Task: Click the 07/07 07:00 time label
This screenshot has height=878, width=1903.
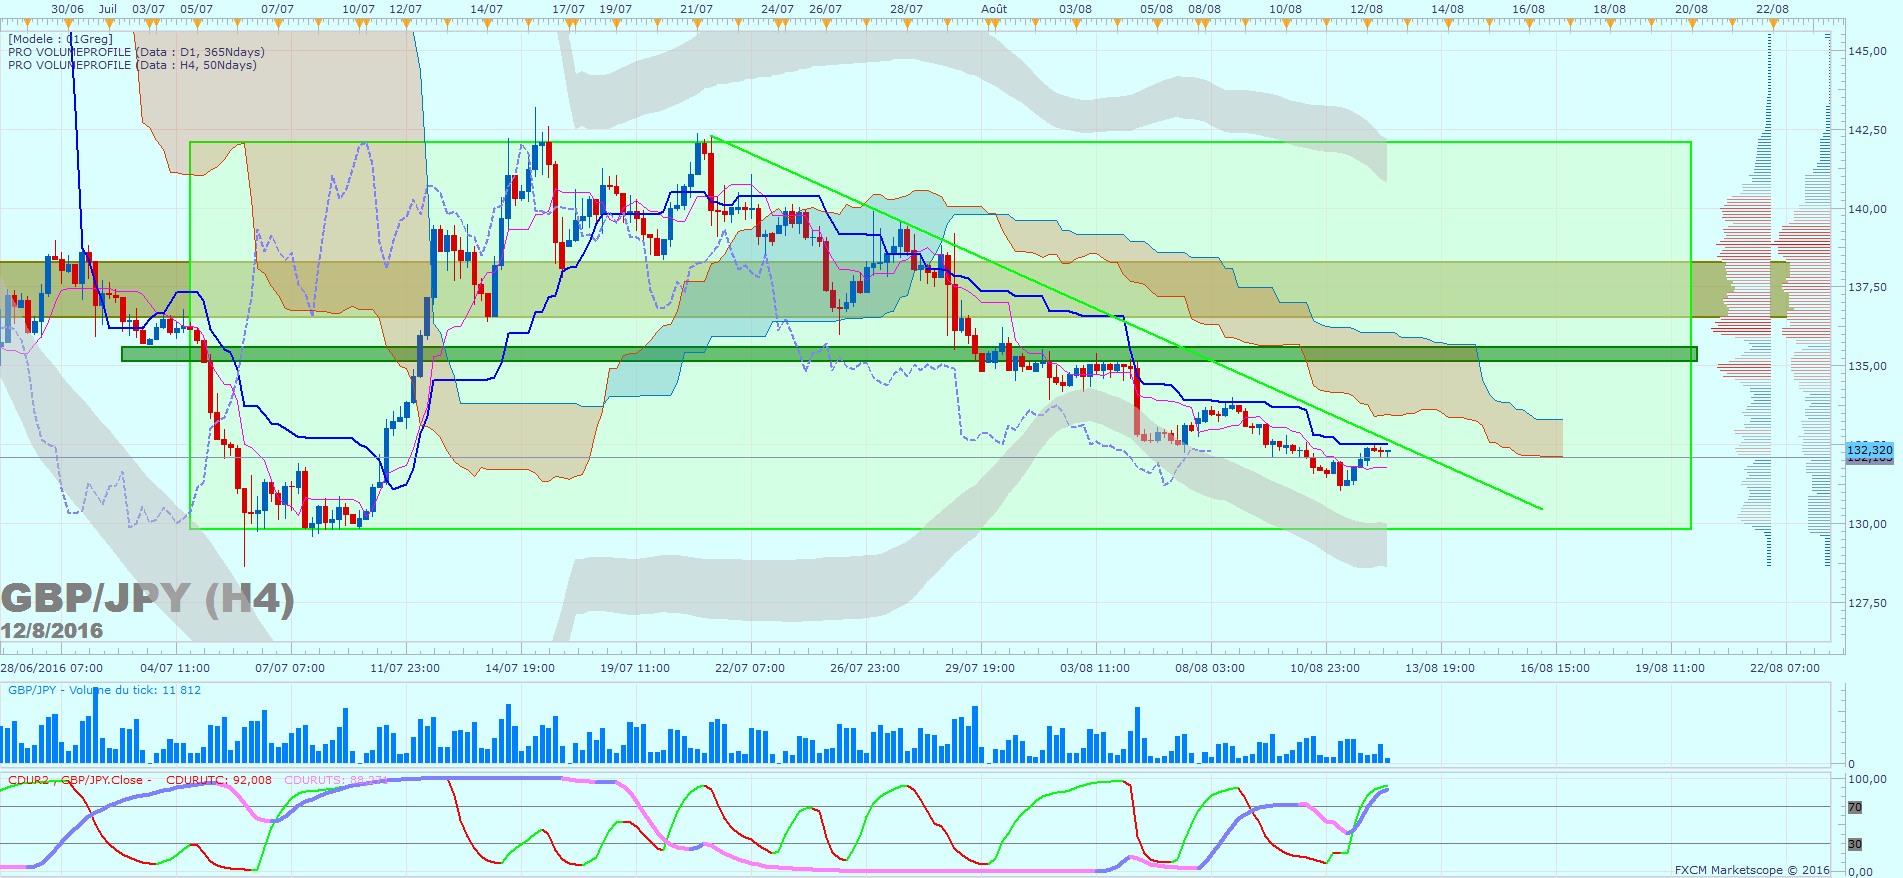Action: click(x=290, y=668)
